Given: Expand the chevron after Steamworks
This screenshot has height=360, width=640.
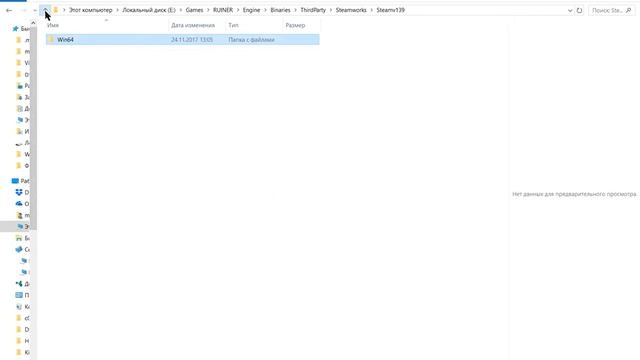Looking at the screenshot, I should coord(371,10).
